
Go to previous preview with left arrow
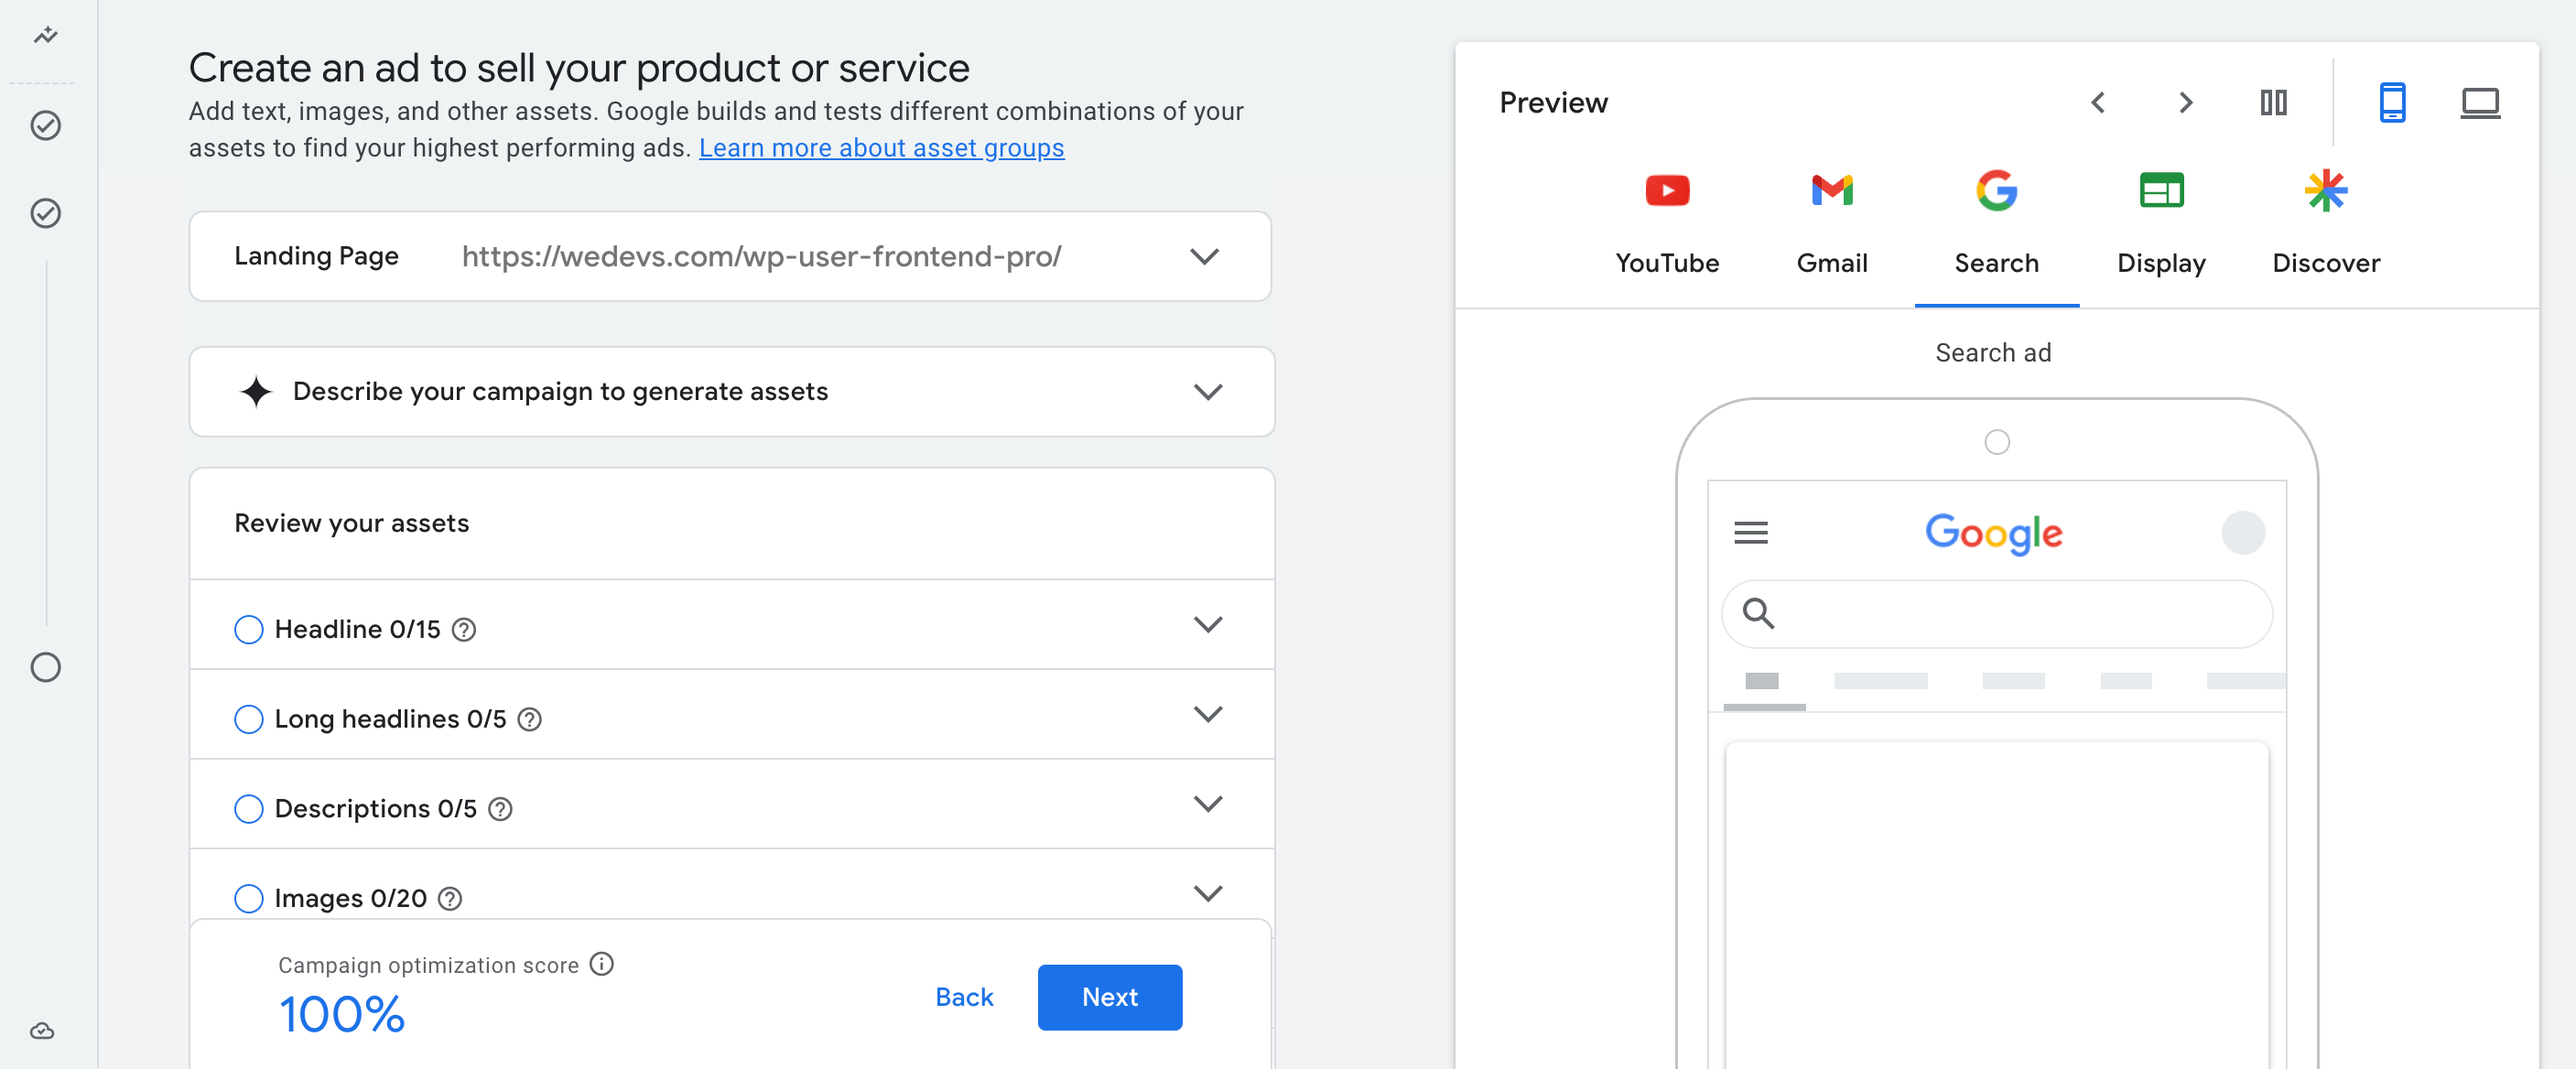tap(2098, 102)
